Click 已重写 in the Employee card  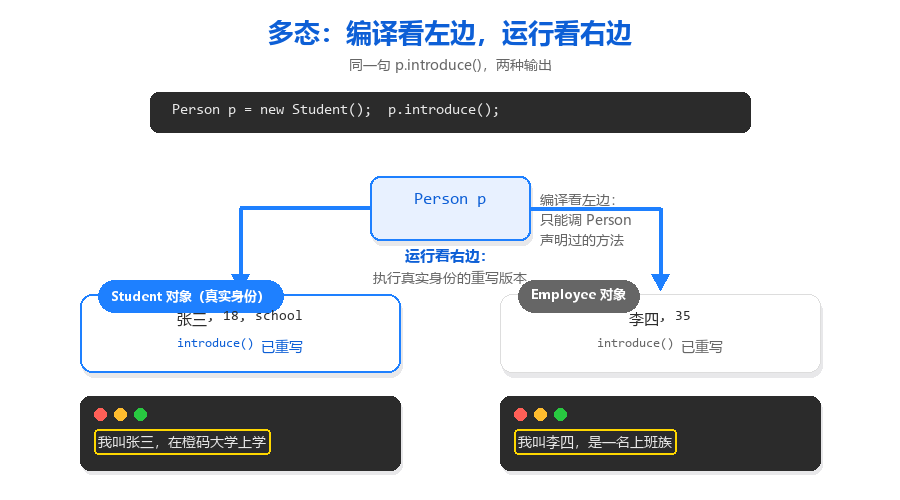click(701, 347)
